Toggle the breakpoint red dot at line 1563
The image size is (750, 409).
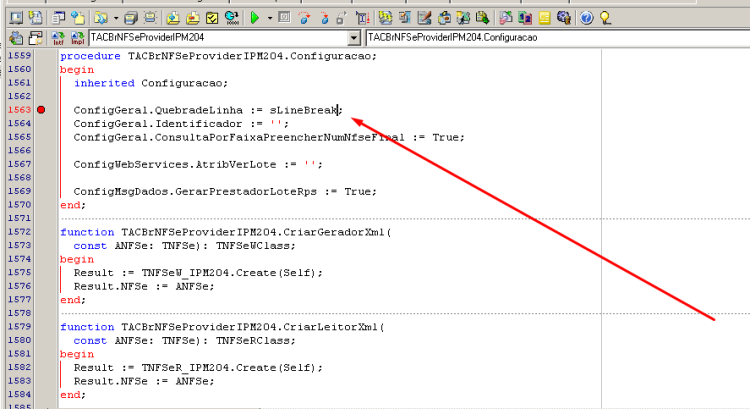(42, 110)
